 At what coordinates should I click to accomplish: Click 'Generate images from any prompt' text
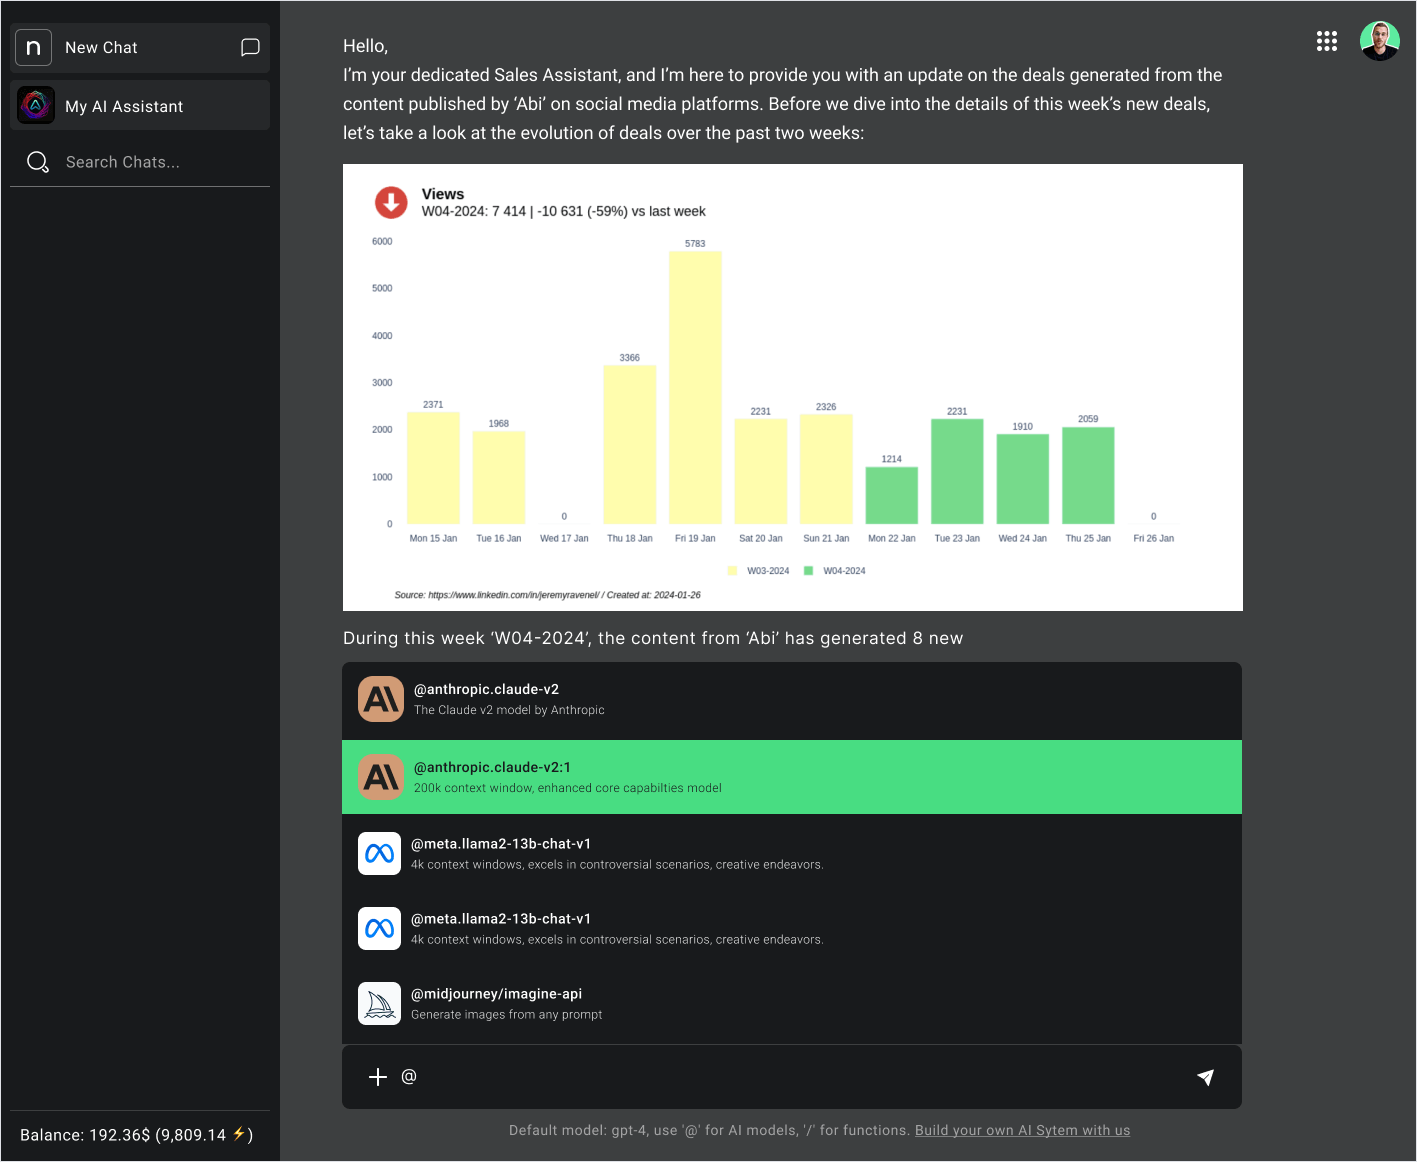pyautogui.click(x=507, y=1014)
